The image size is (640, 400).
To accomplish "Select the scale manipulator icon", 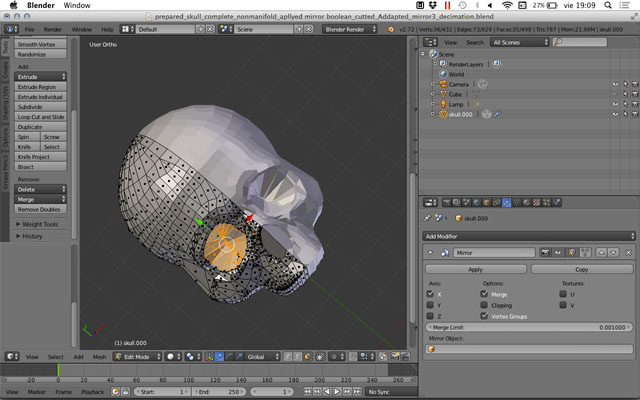I will tap(239, 357).
